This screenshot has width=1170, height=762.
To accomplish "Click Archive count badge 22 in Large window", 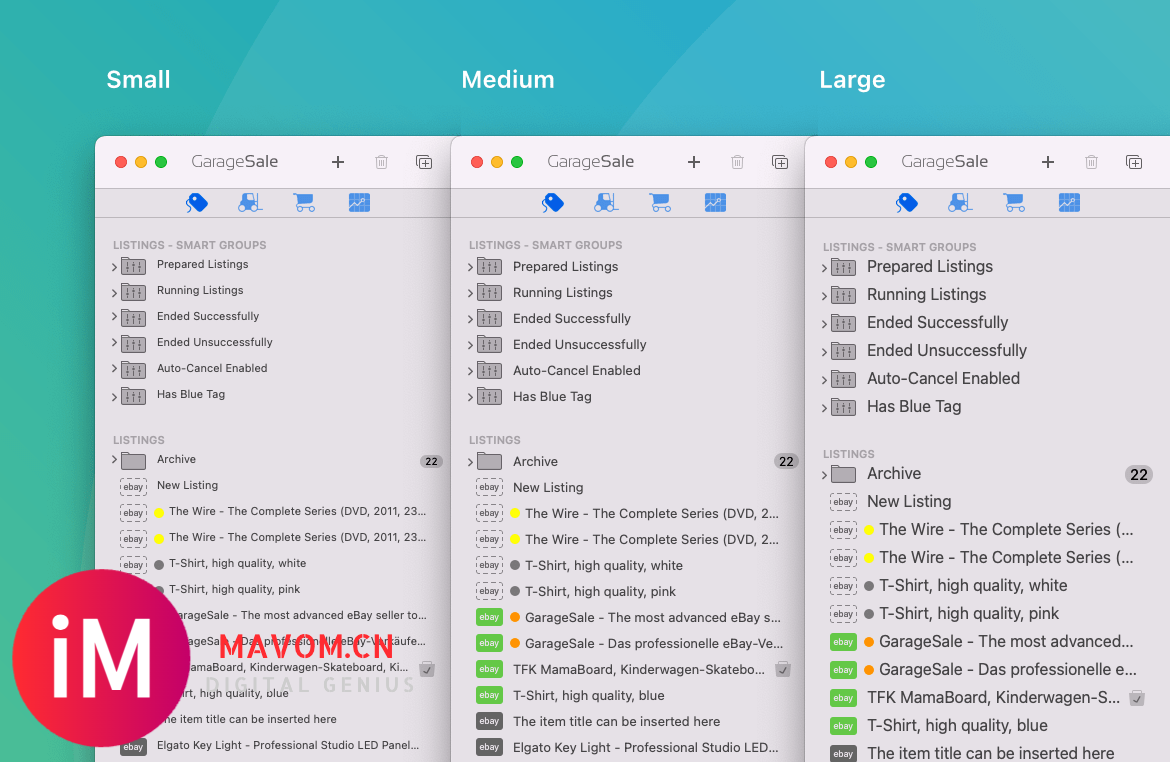I will 1139,475.
